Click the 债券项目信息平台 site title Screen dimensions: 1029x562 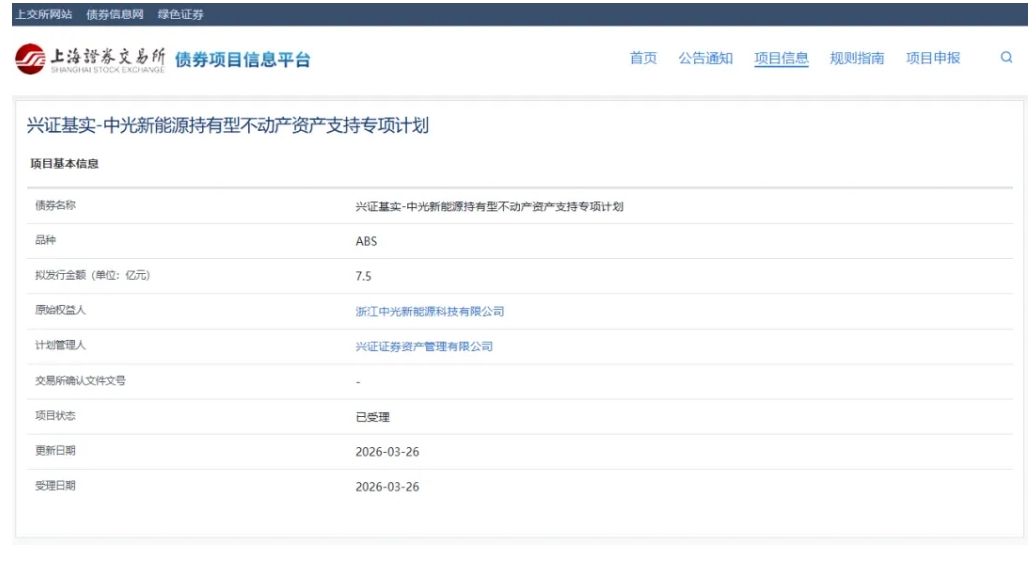pyautogui.click(x=243, y=60)
